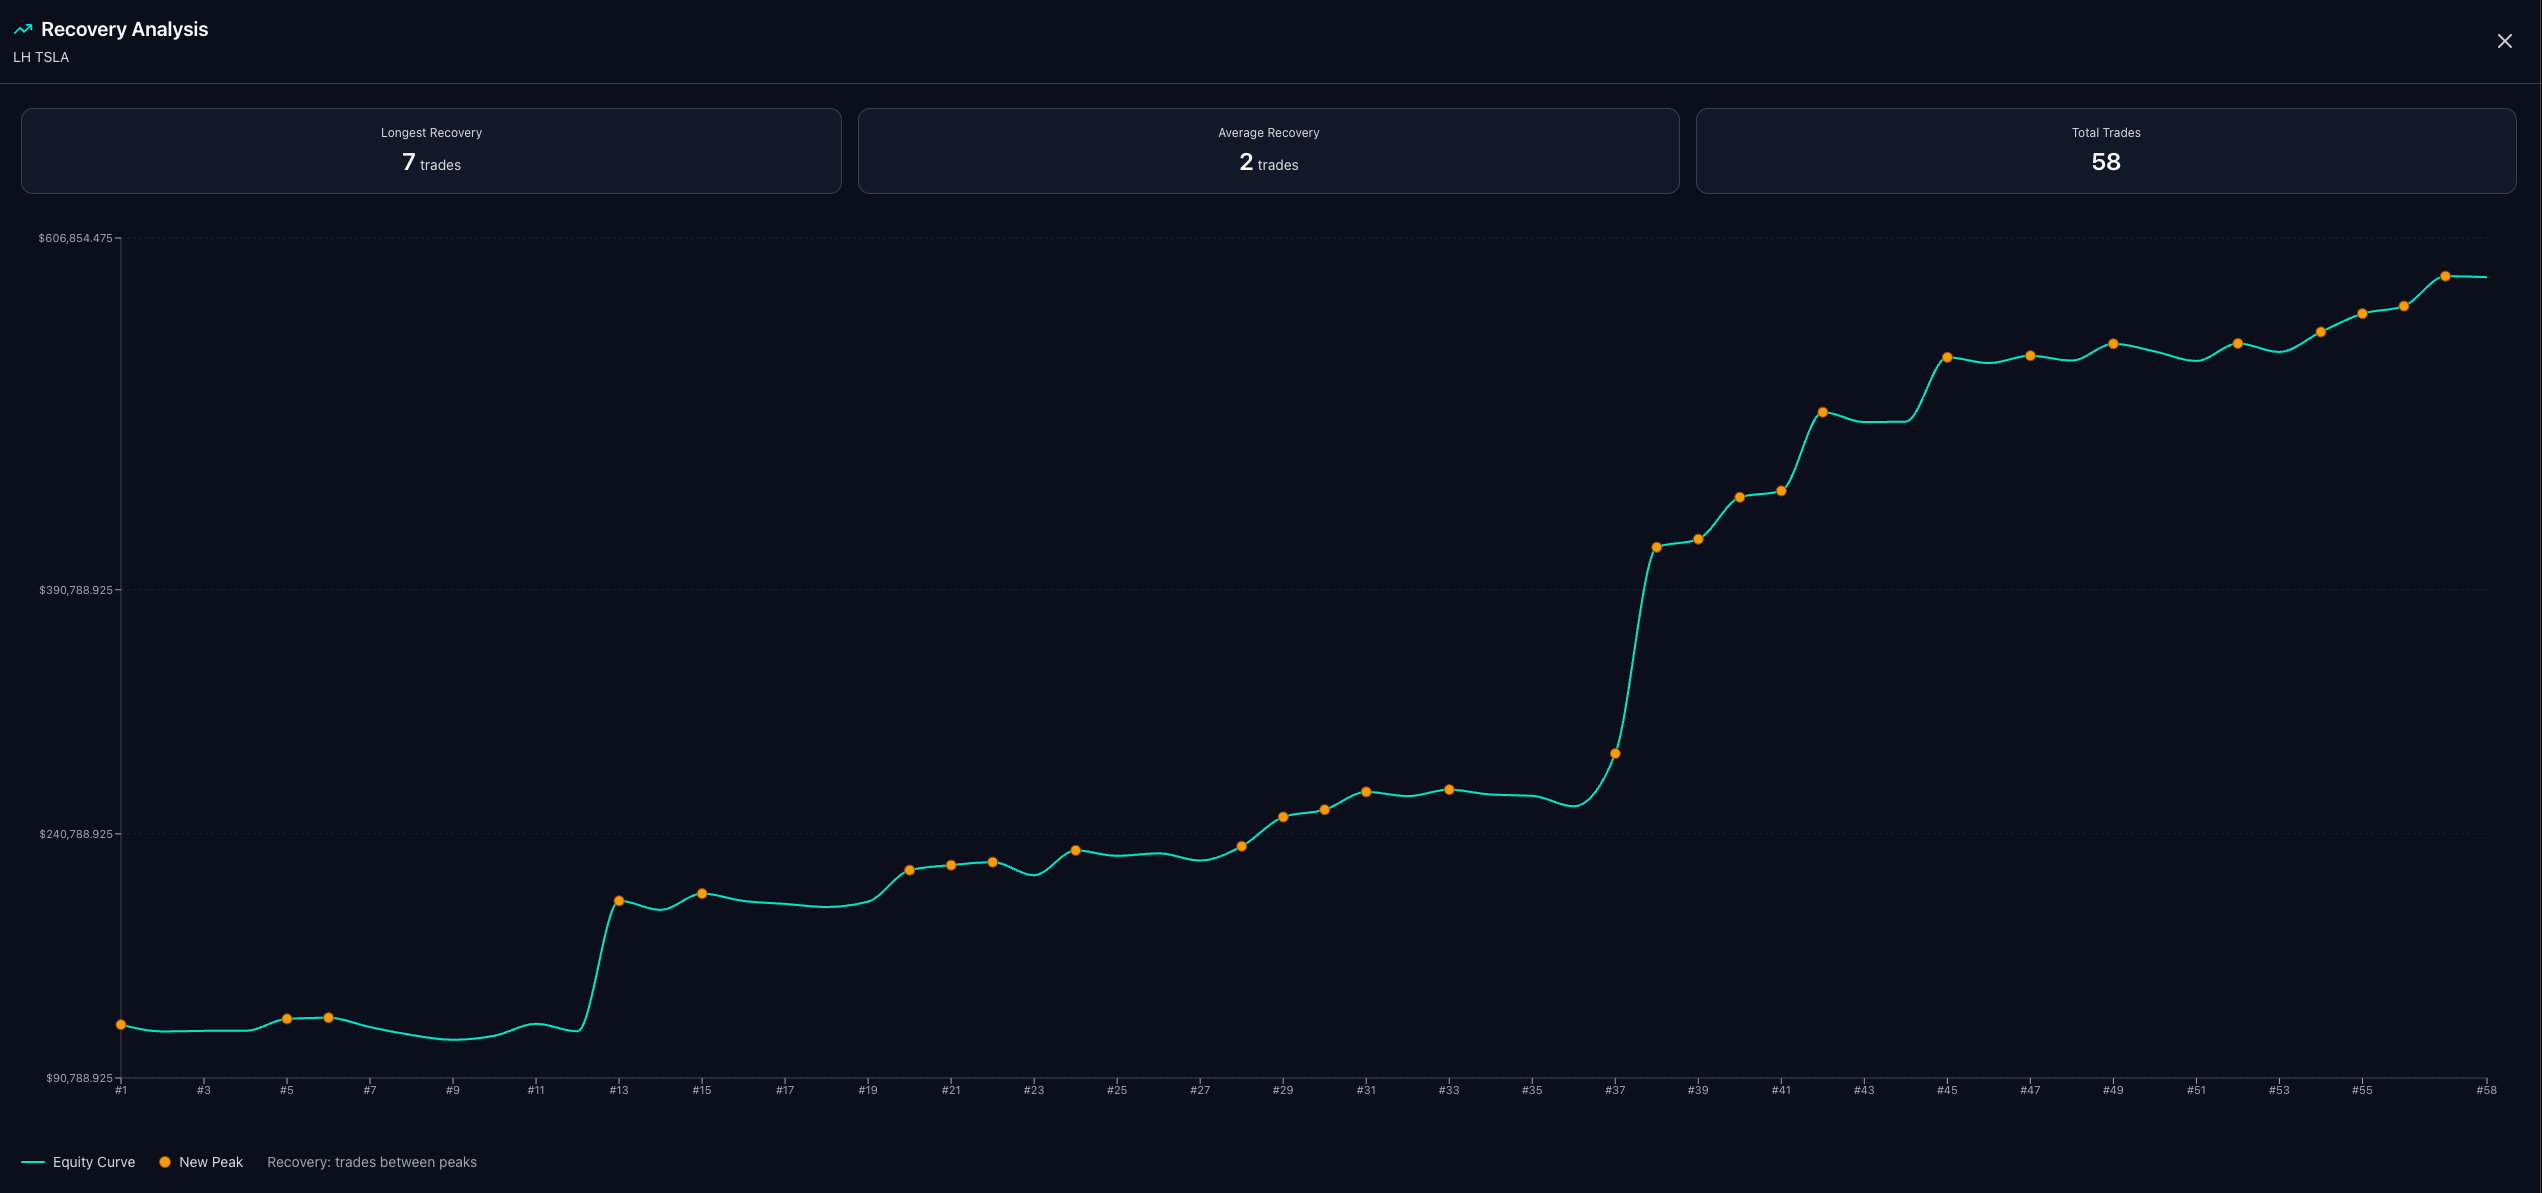
Task: Click the Longest Recovery card
Action: [431, 151]
